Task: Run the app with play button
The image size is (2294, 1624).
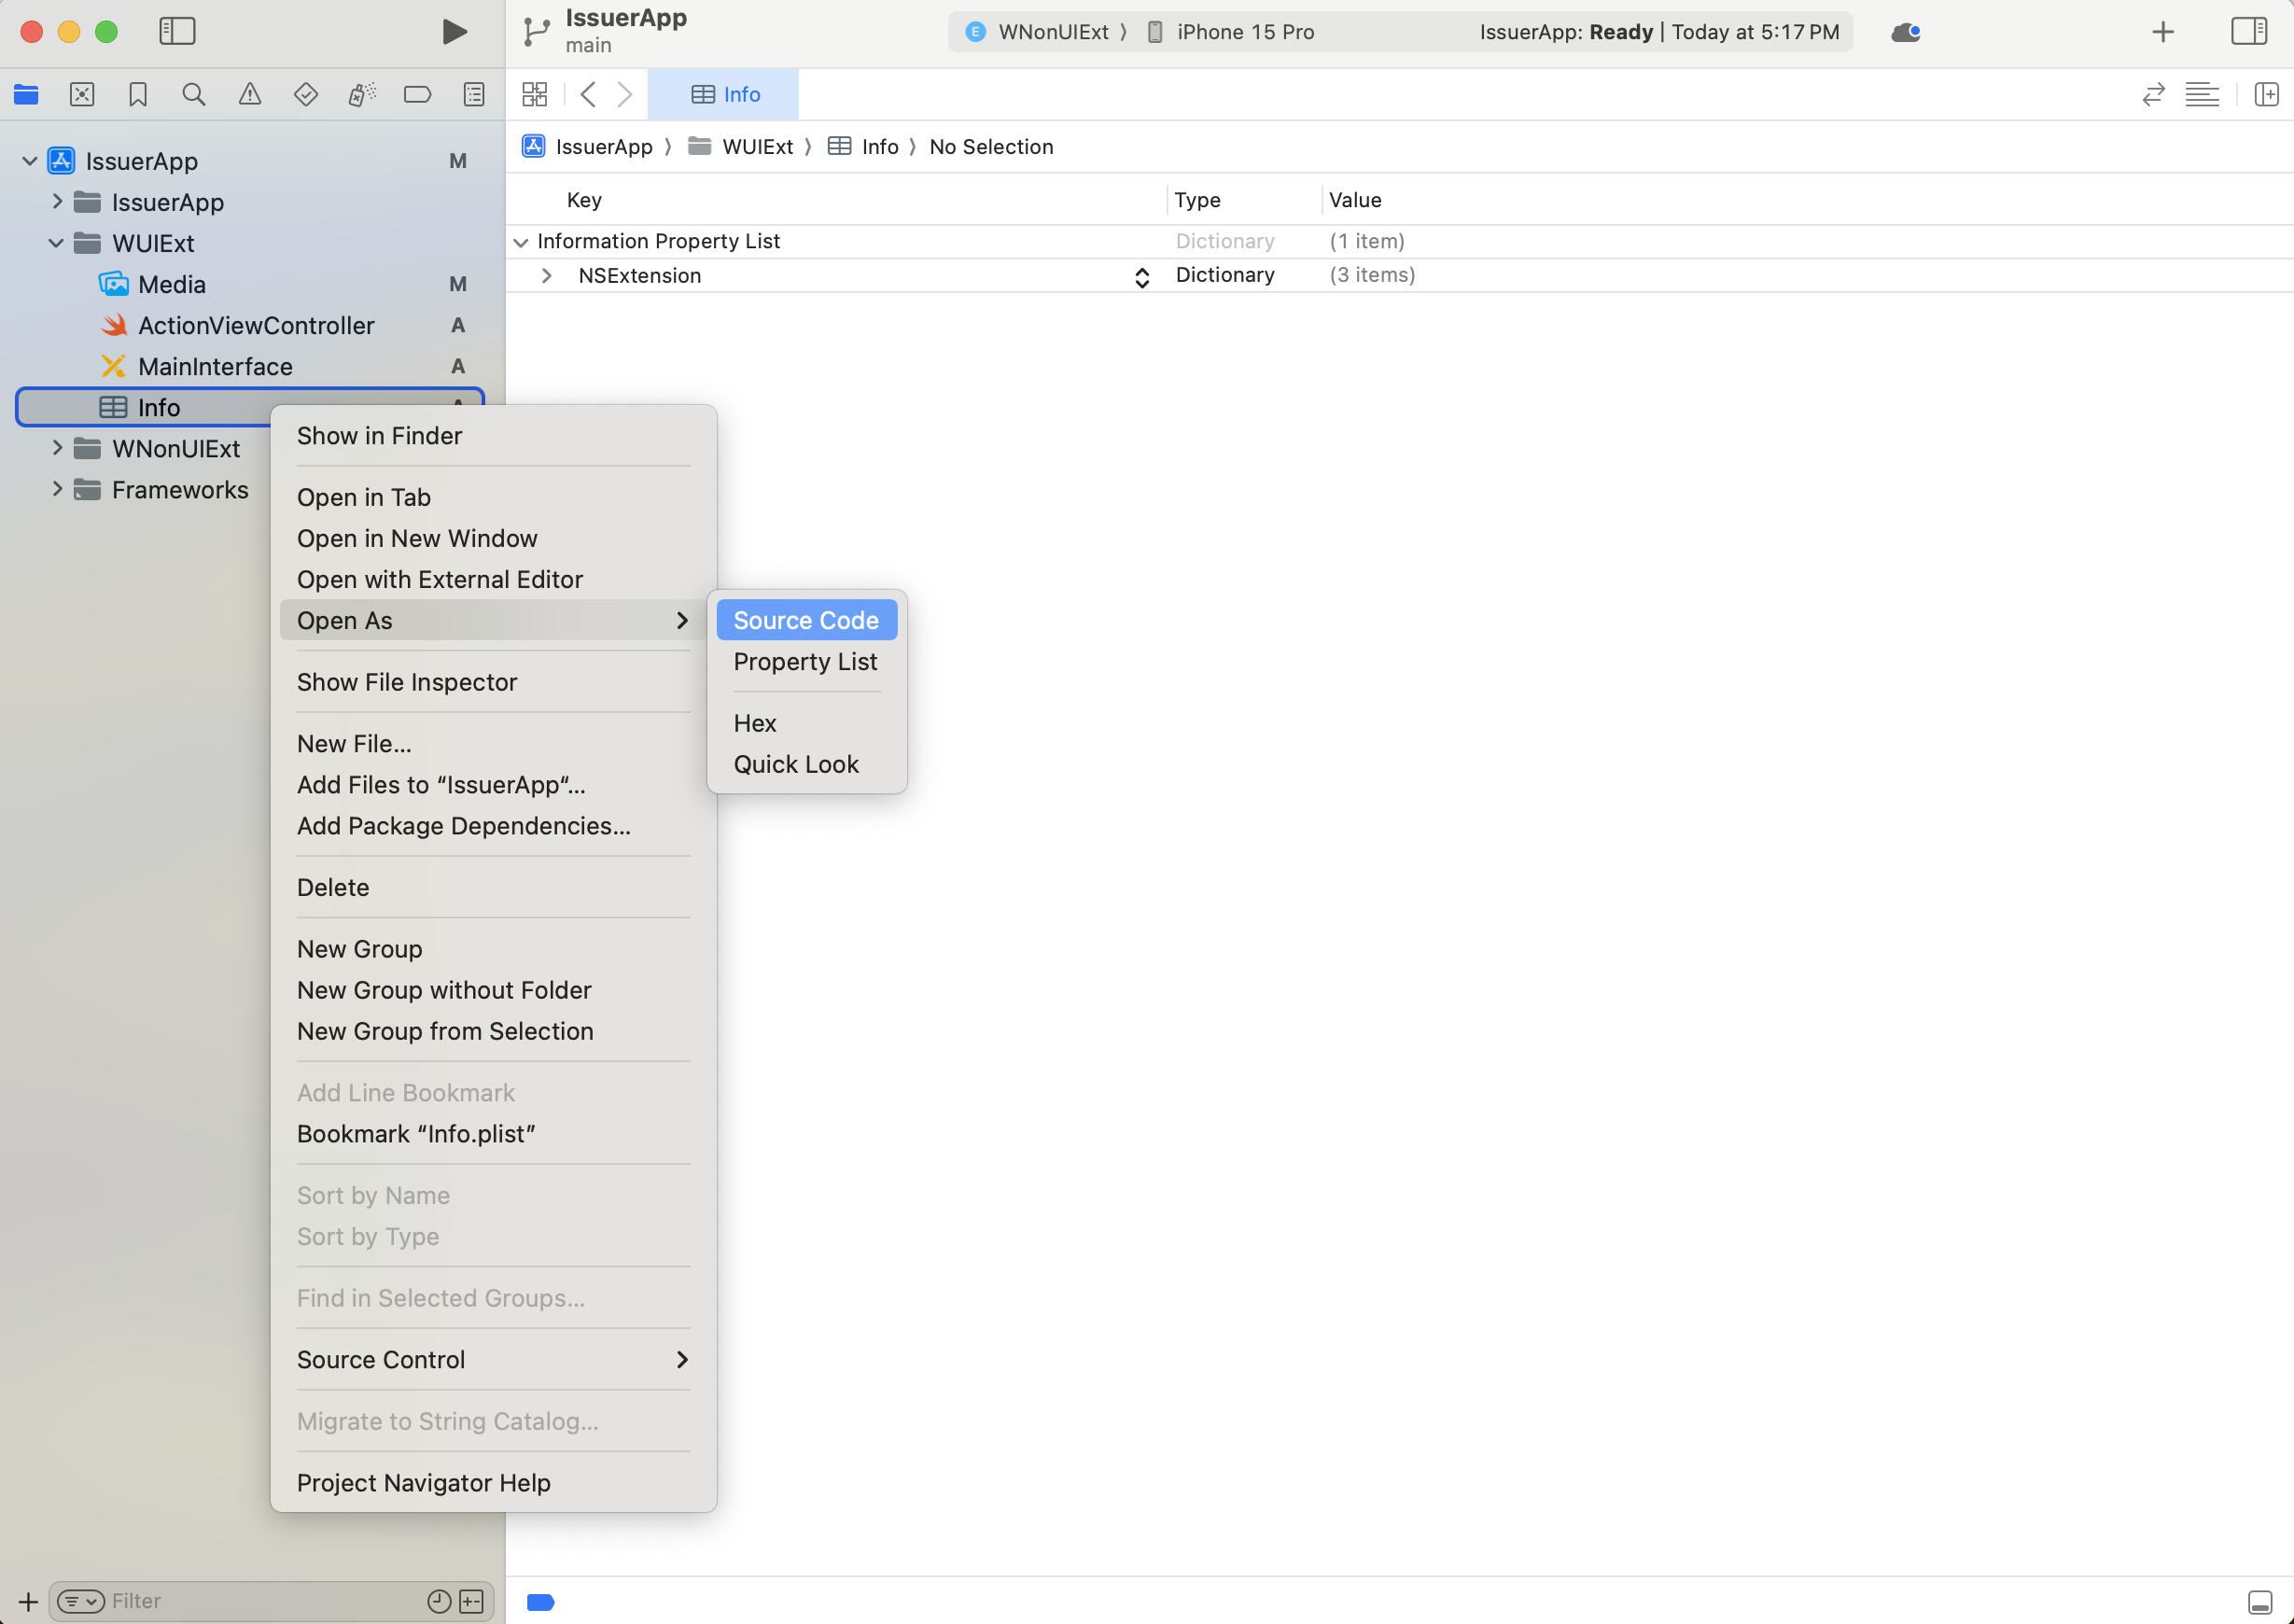Action: [x=454, y=31]
